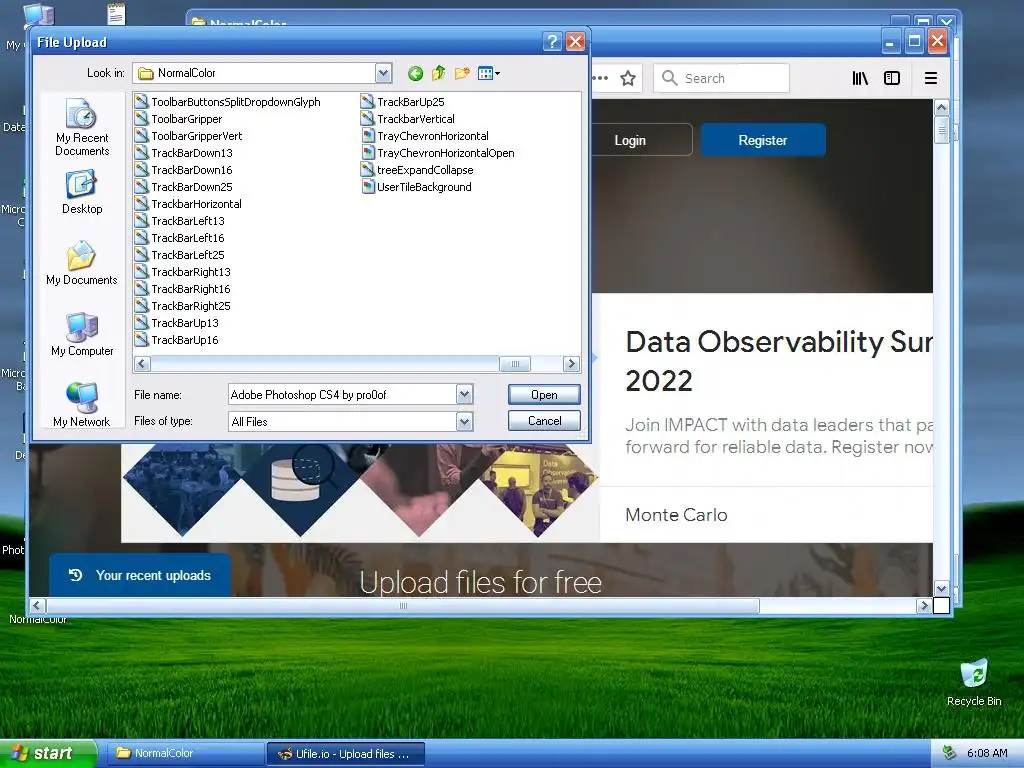Click the Data Observability ad headline
Viewport: 1024px width, 768px height.
click(778, 361)
